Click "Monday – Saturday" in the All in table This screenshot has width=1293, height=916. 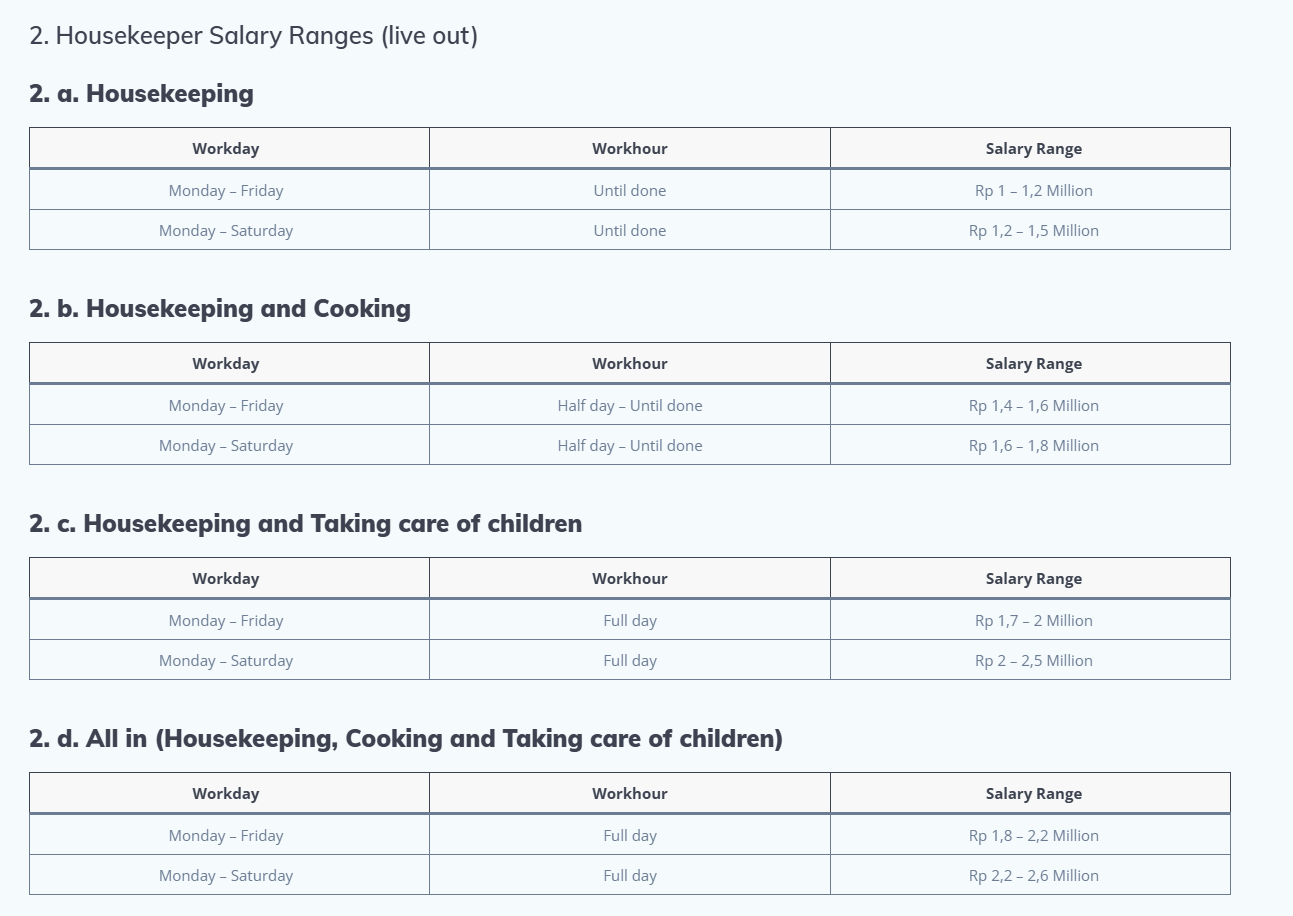(x=226, y=876)
